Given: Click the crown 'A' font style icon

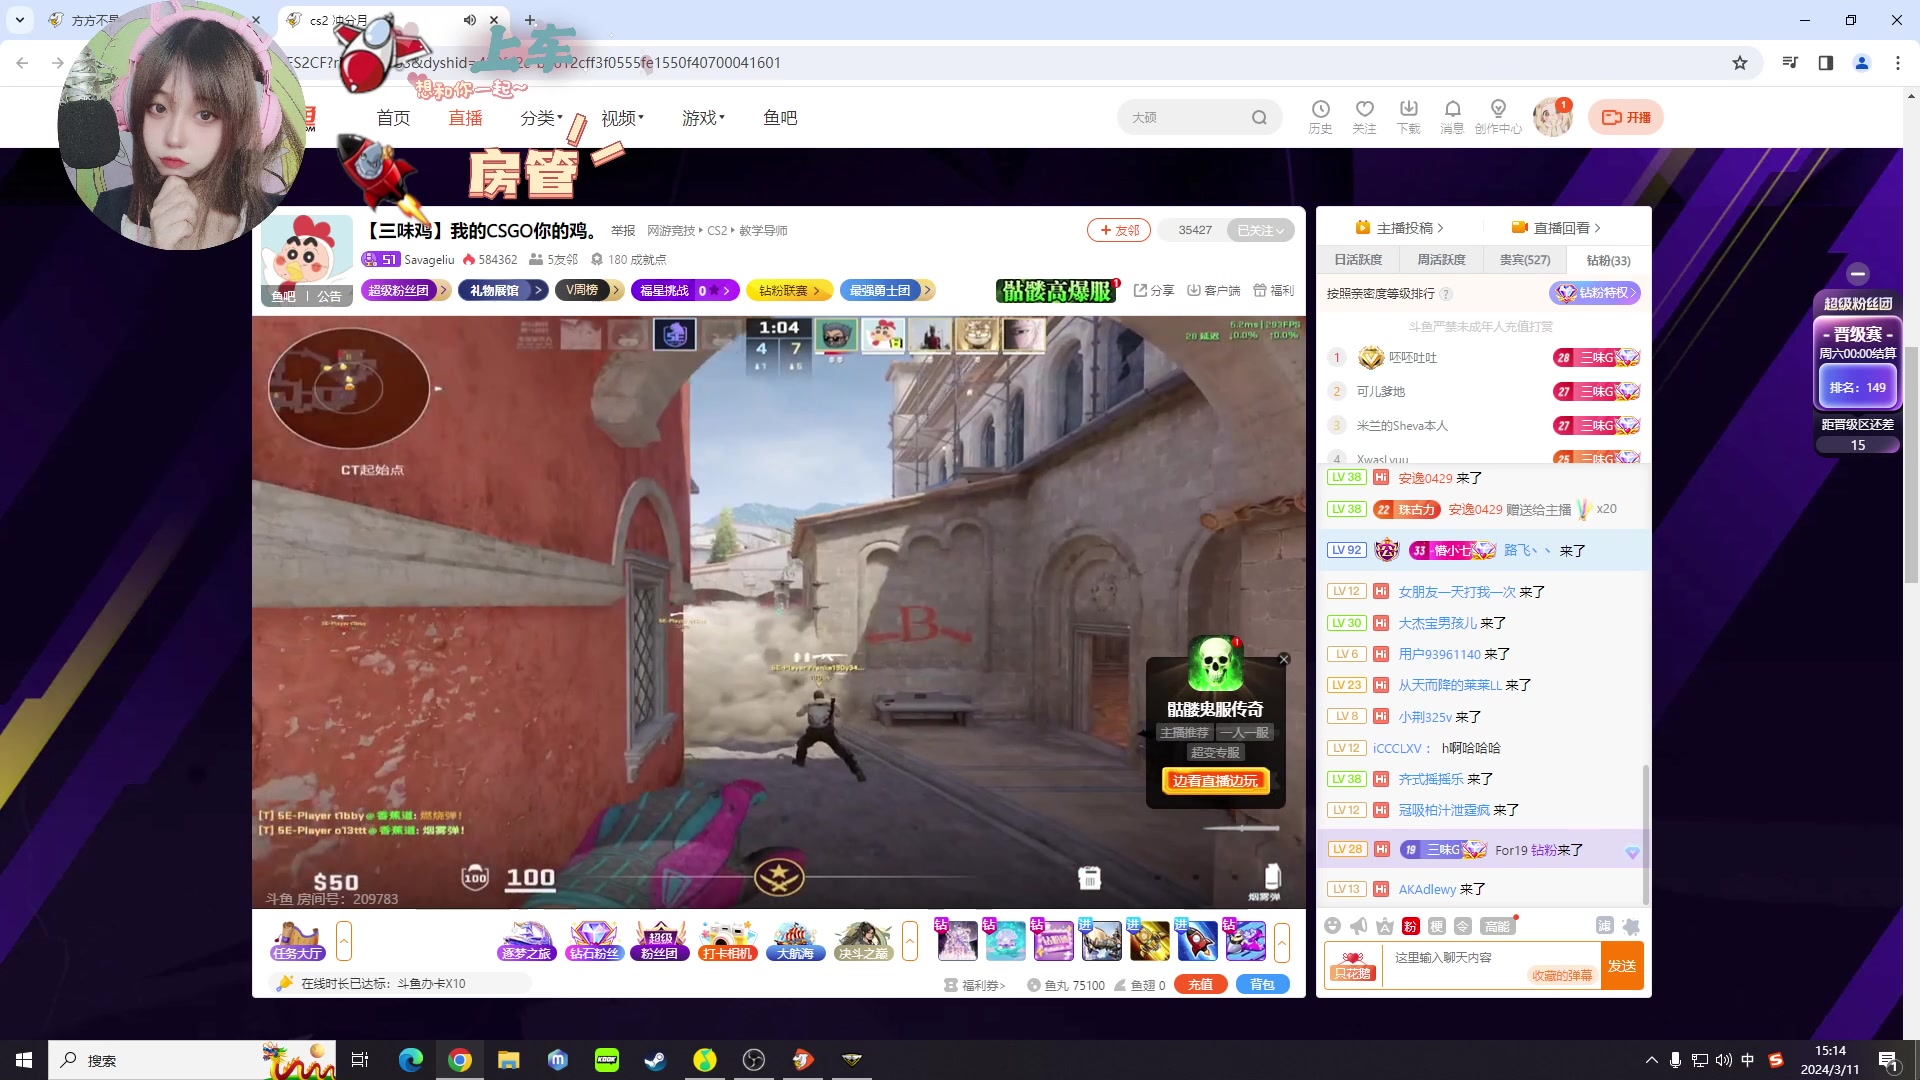Looking at the screenshot, I should click(1384, 926).
